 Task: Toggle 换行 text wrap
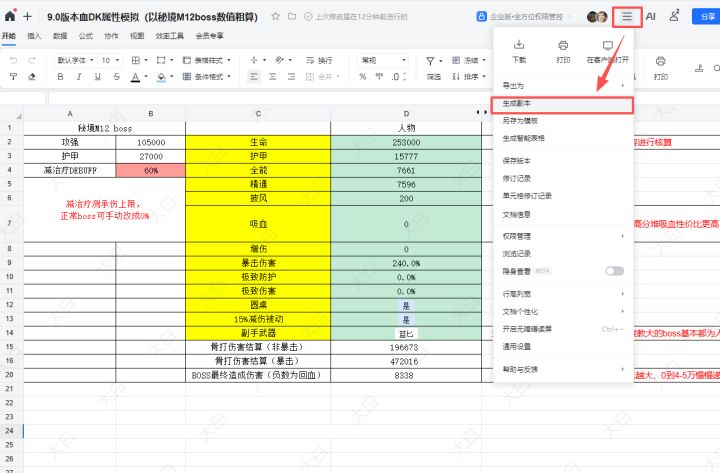pyautogui.click(x=319, y=60)
